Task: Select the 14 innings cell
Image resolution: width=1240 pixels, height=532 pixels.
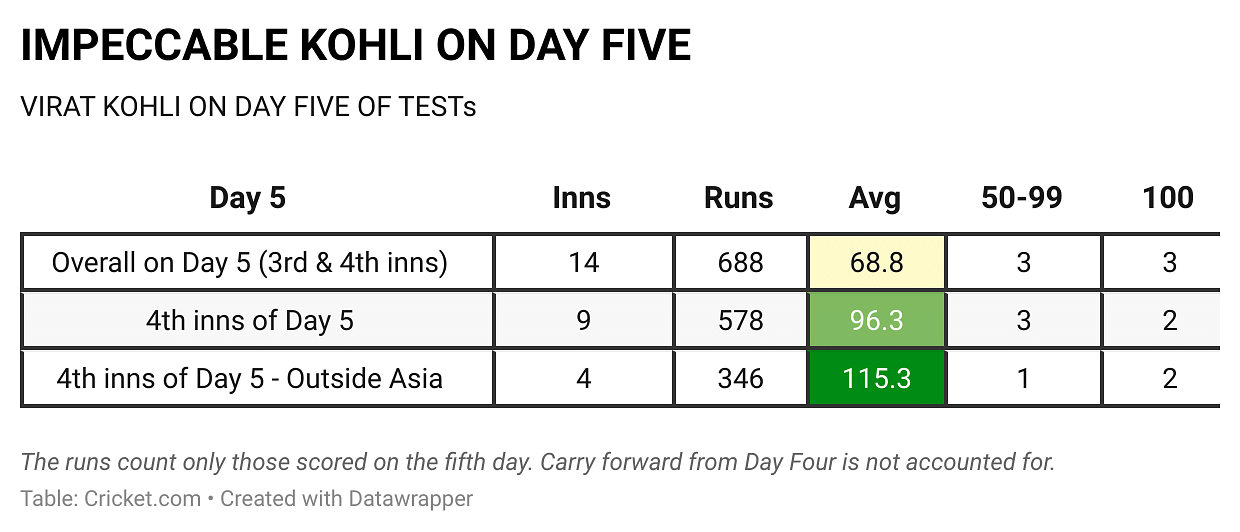Action: tap(583, 263)
